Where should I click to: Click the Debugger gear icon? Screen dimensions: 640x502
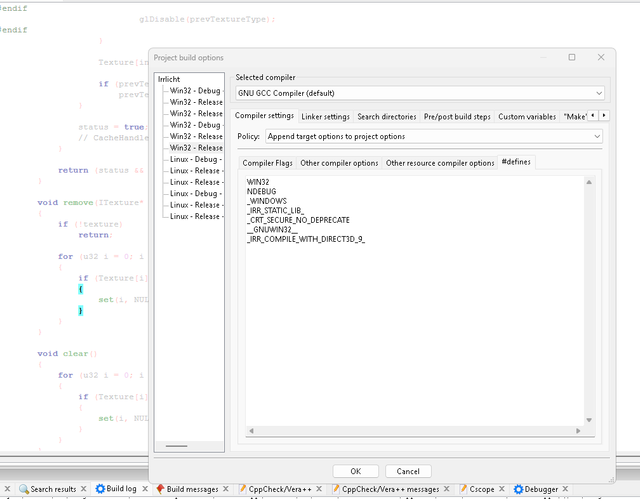click(518, 489)
